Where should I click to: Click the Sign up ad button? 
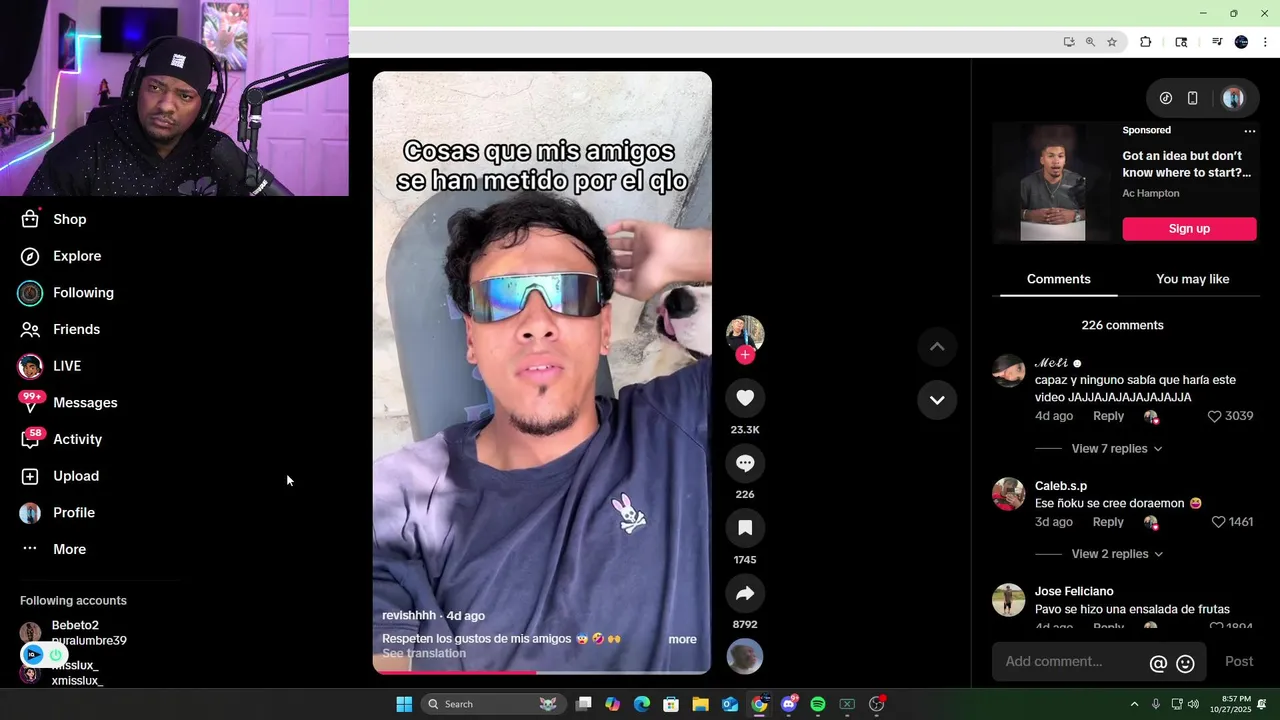pyautogui.click(x=1189, y=229)
